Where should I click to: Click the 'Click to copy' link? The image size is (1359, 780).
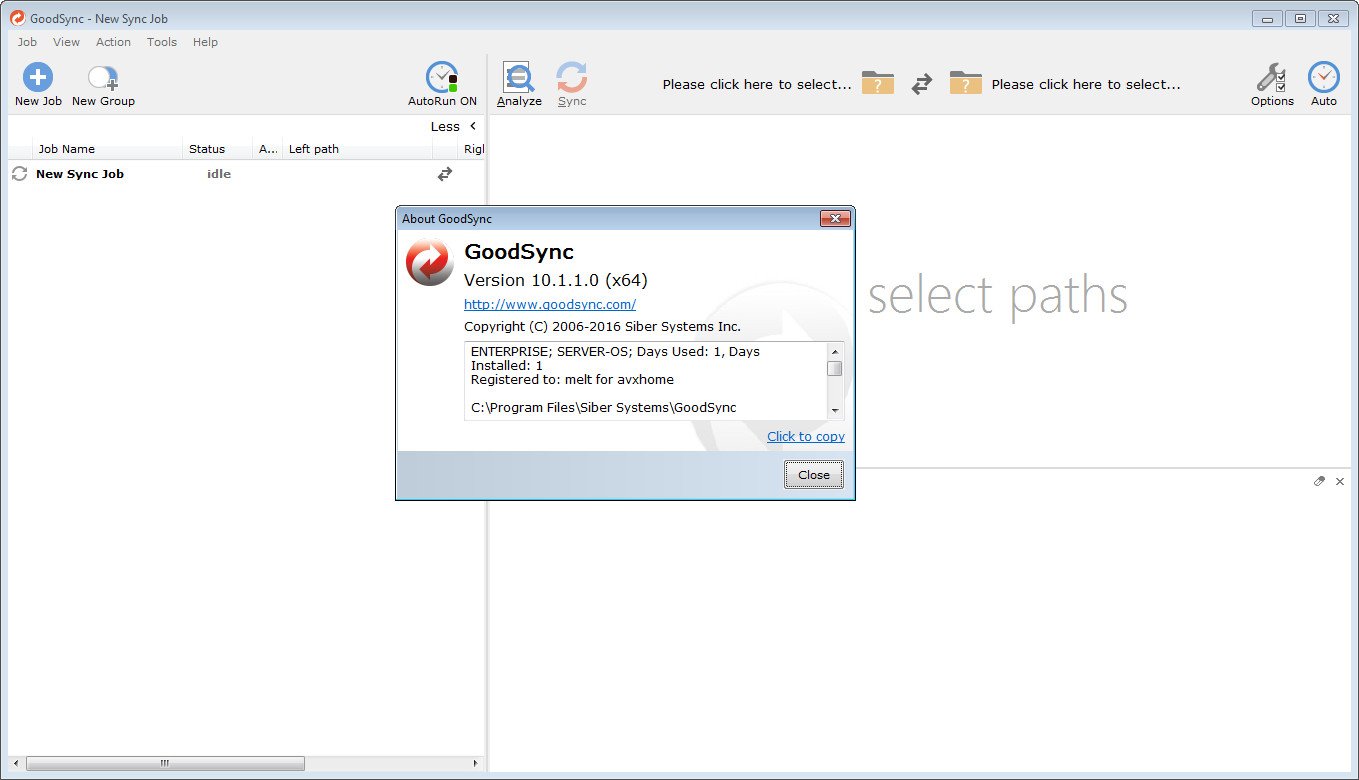pos(806,436)
